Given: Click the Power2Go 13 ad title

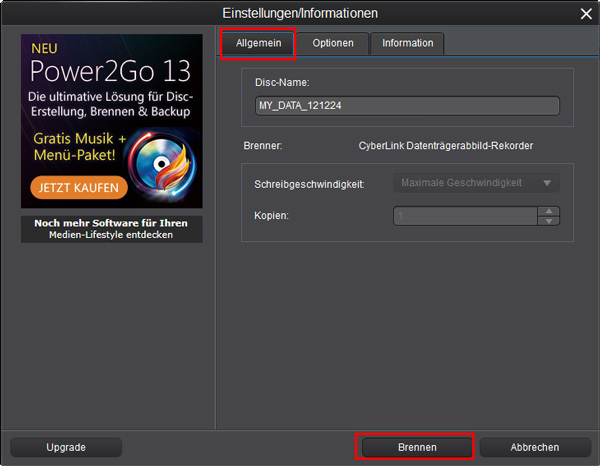Looking at the screenshot, I should tap(110, 71).
